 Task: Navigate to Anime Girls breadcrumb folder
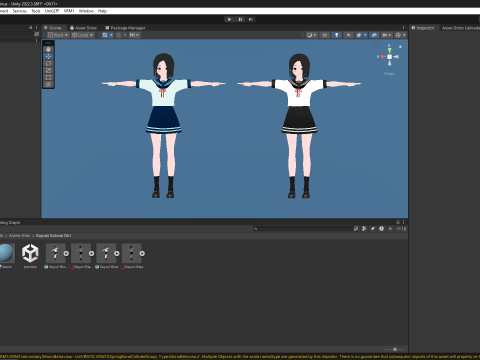coord(19,236)
